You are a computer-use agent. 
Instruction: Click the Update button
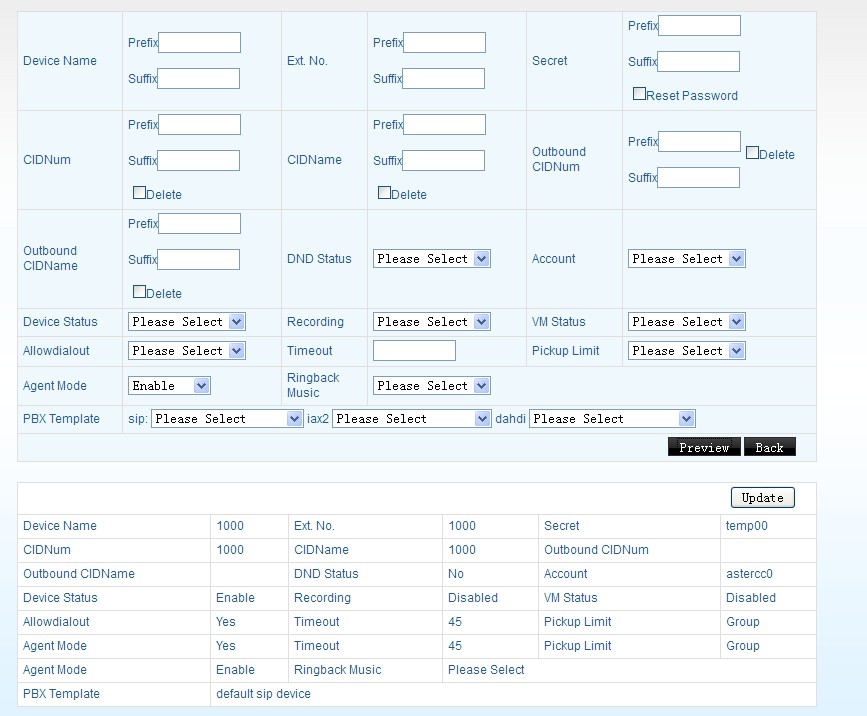coord(763,498)
